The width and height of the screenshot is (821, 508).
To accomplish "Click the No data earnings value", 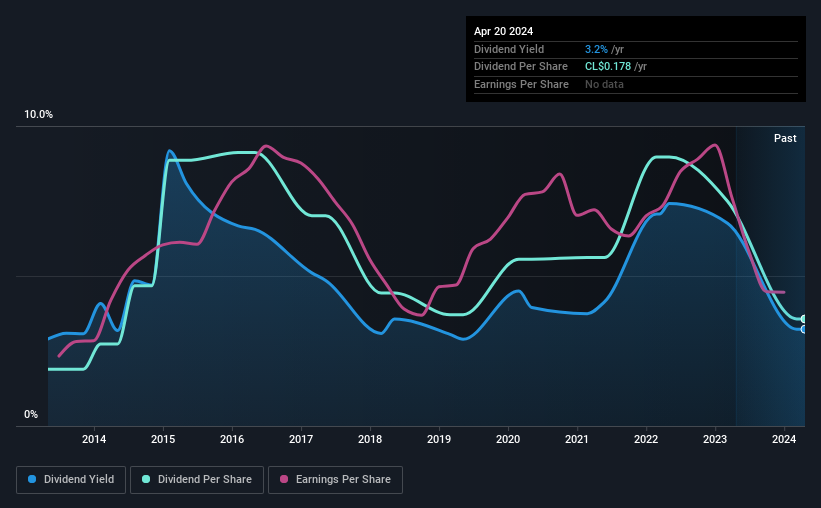I will [604, 84].
